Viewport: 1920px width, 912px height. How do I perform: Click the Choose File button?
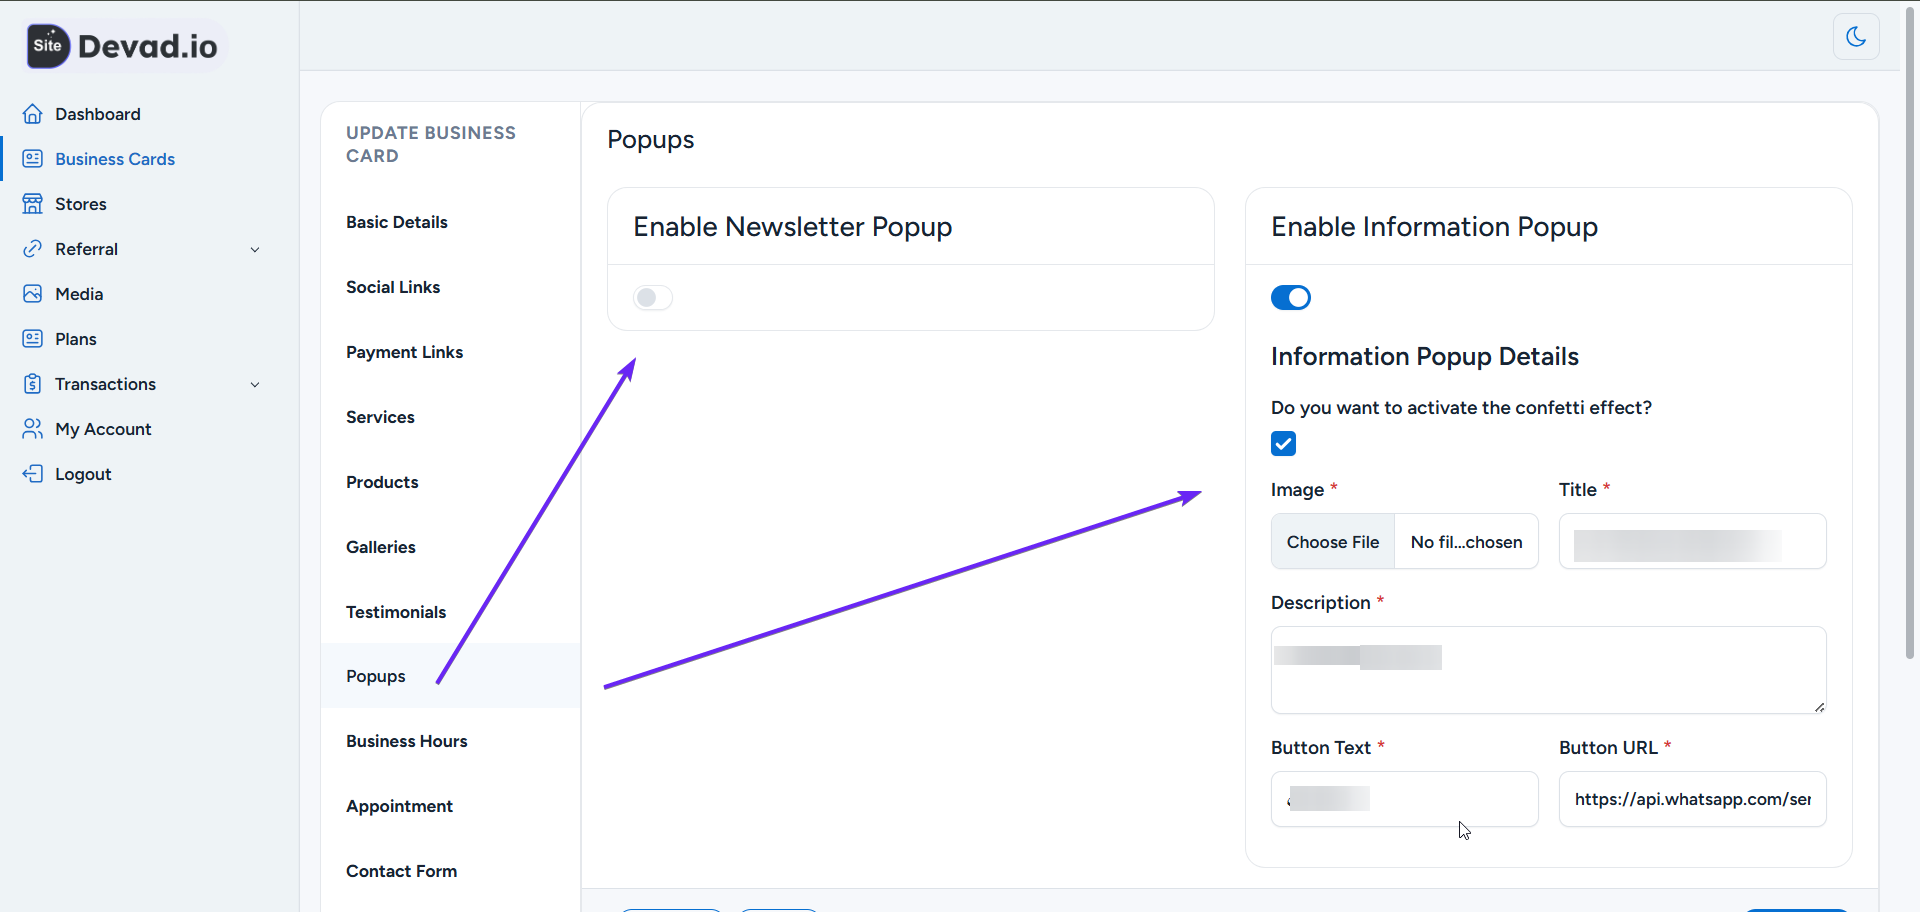[x=1332, y=541]
